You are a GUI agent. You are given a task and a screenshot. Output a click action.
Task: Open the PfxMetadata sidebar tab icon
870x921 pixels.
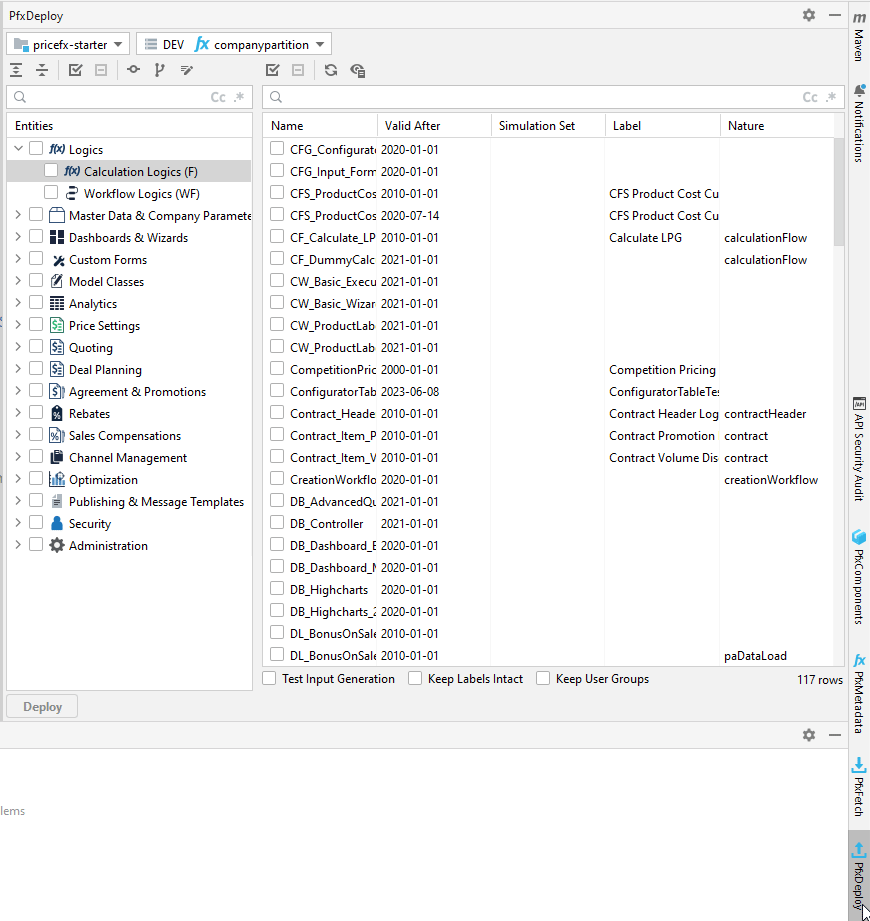(860, 686)
